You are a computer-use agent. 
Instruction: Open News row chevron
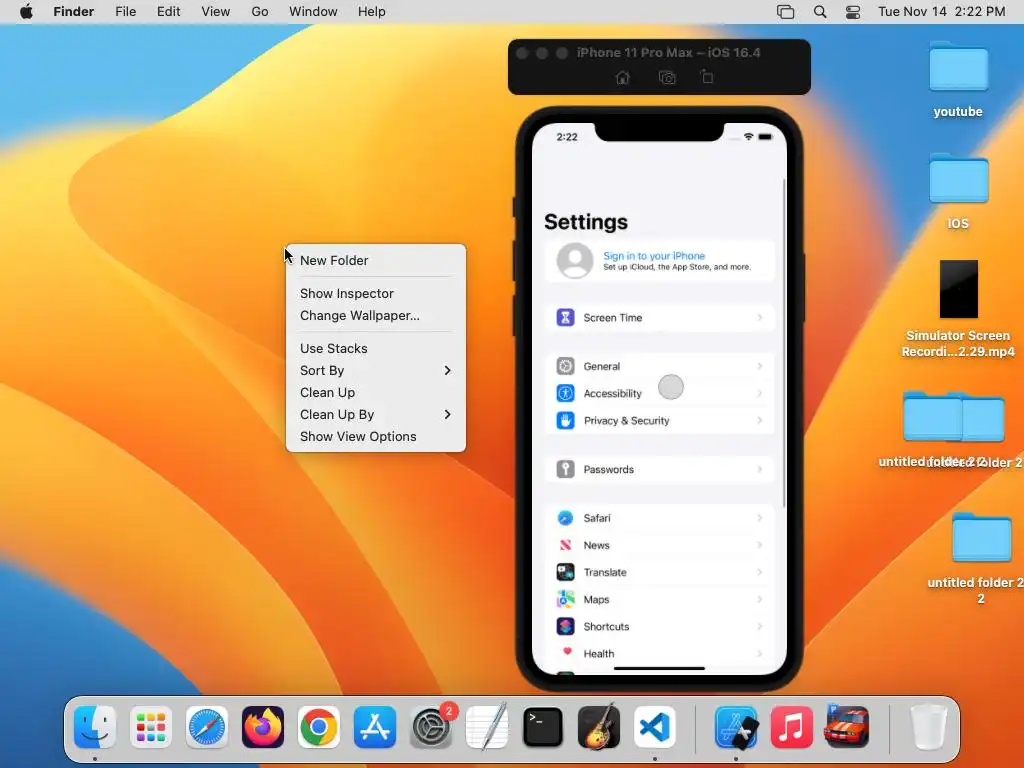click(760, 545)
